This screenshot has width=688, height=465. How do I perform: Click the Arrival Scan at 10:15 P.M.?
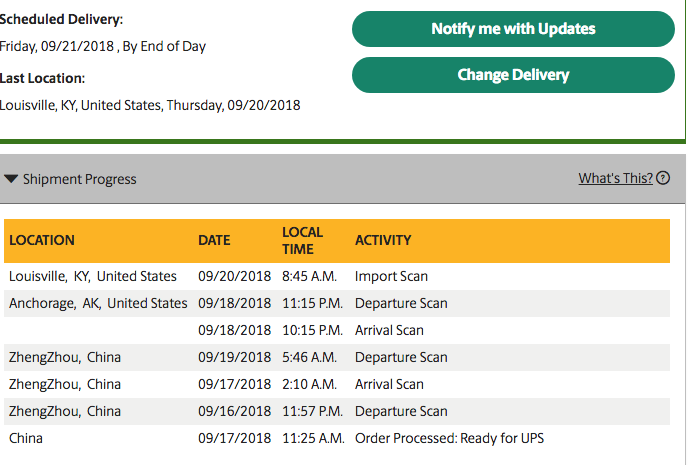[x=389, y=330]
